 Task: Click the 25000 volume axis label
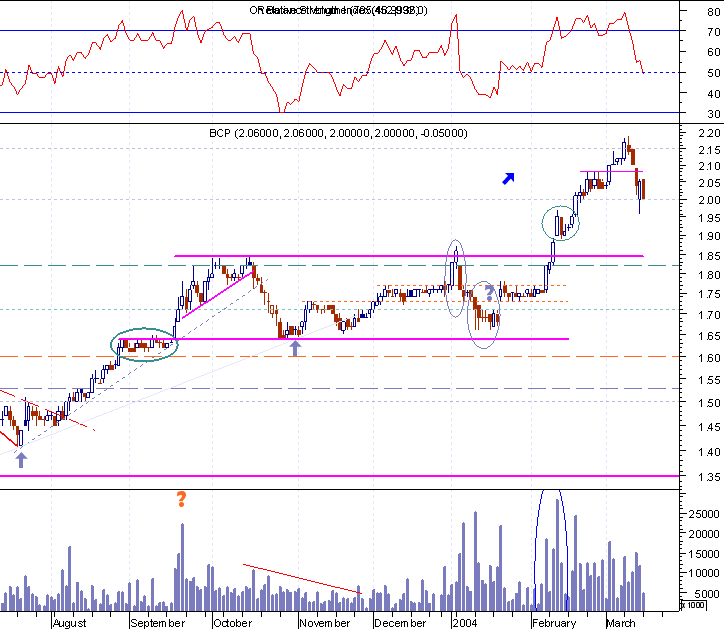pos(704,514)
